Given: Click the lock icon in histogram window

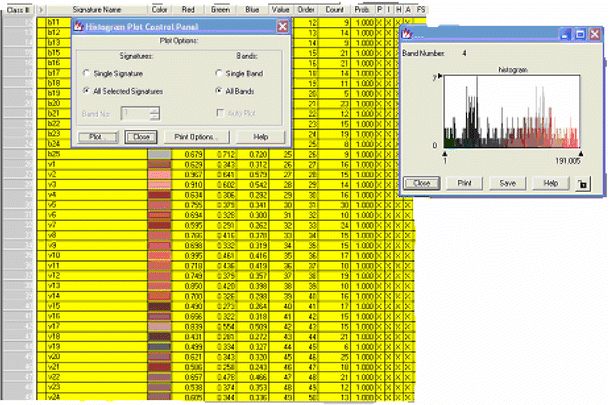Looking at the screenshot, I should point(583,185).
